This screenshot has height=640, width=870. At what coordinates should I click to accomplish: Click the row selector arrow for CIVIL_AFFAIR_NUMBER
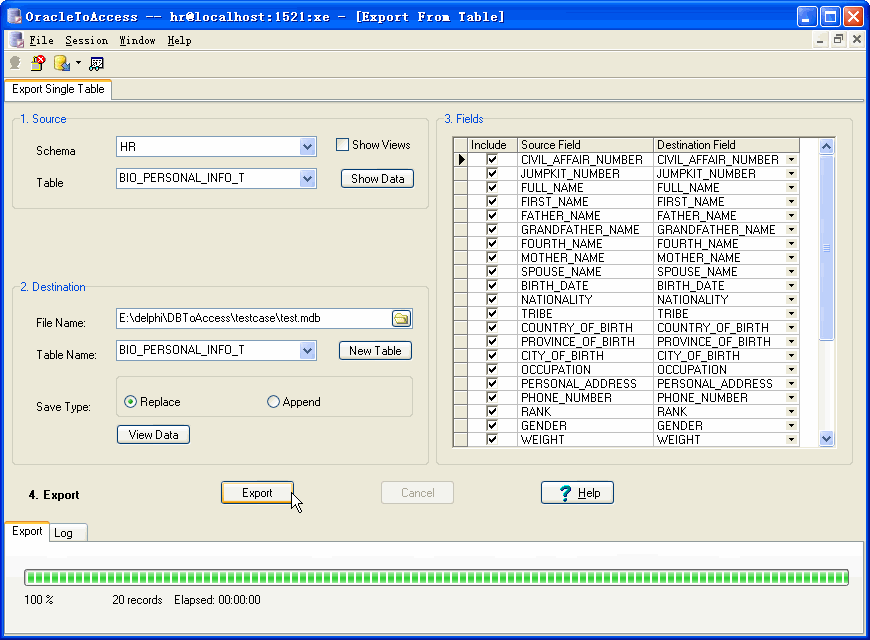(461, 160)
